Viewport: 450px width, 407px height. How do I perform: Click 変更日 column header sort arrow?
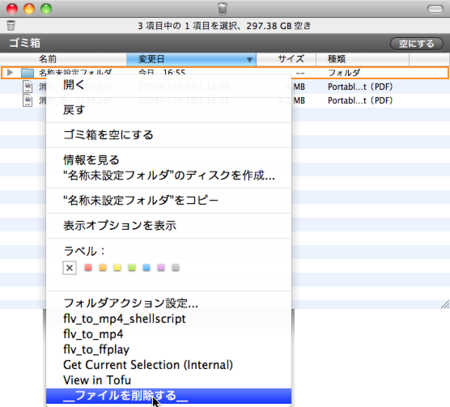click(x=249, y=59)
